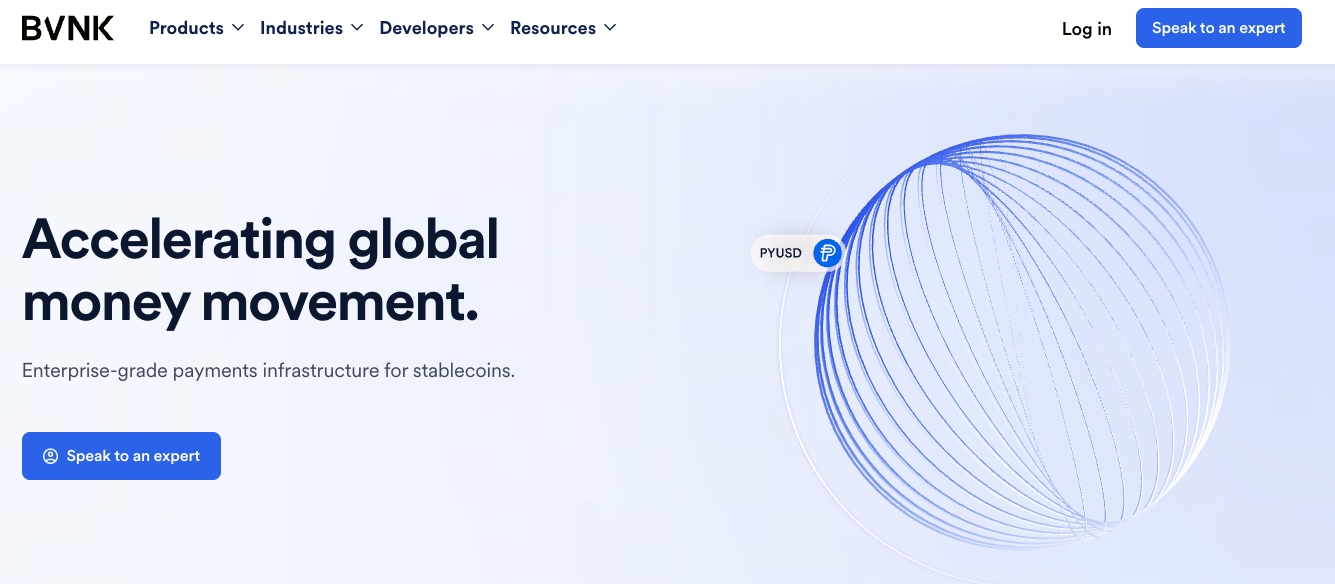Click the PayPal PYUSD coin icon

coord(826,253)
